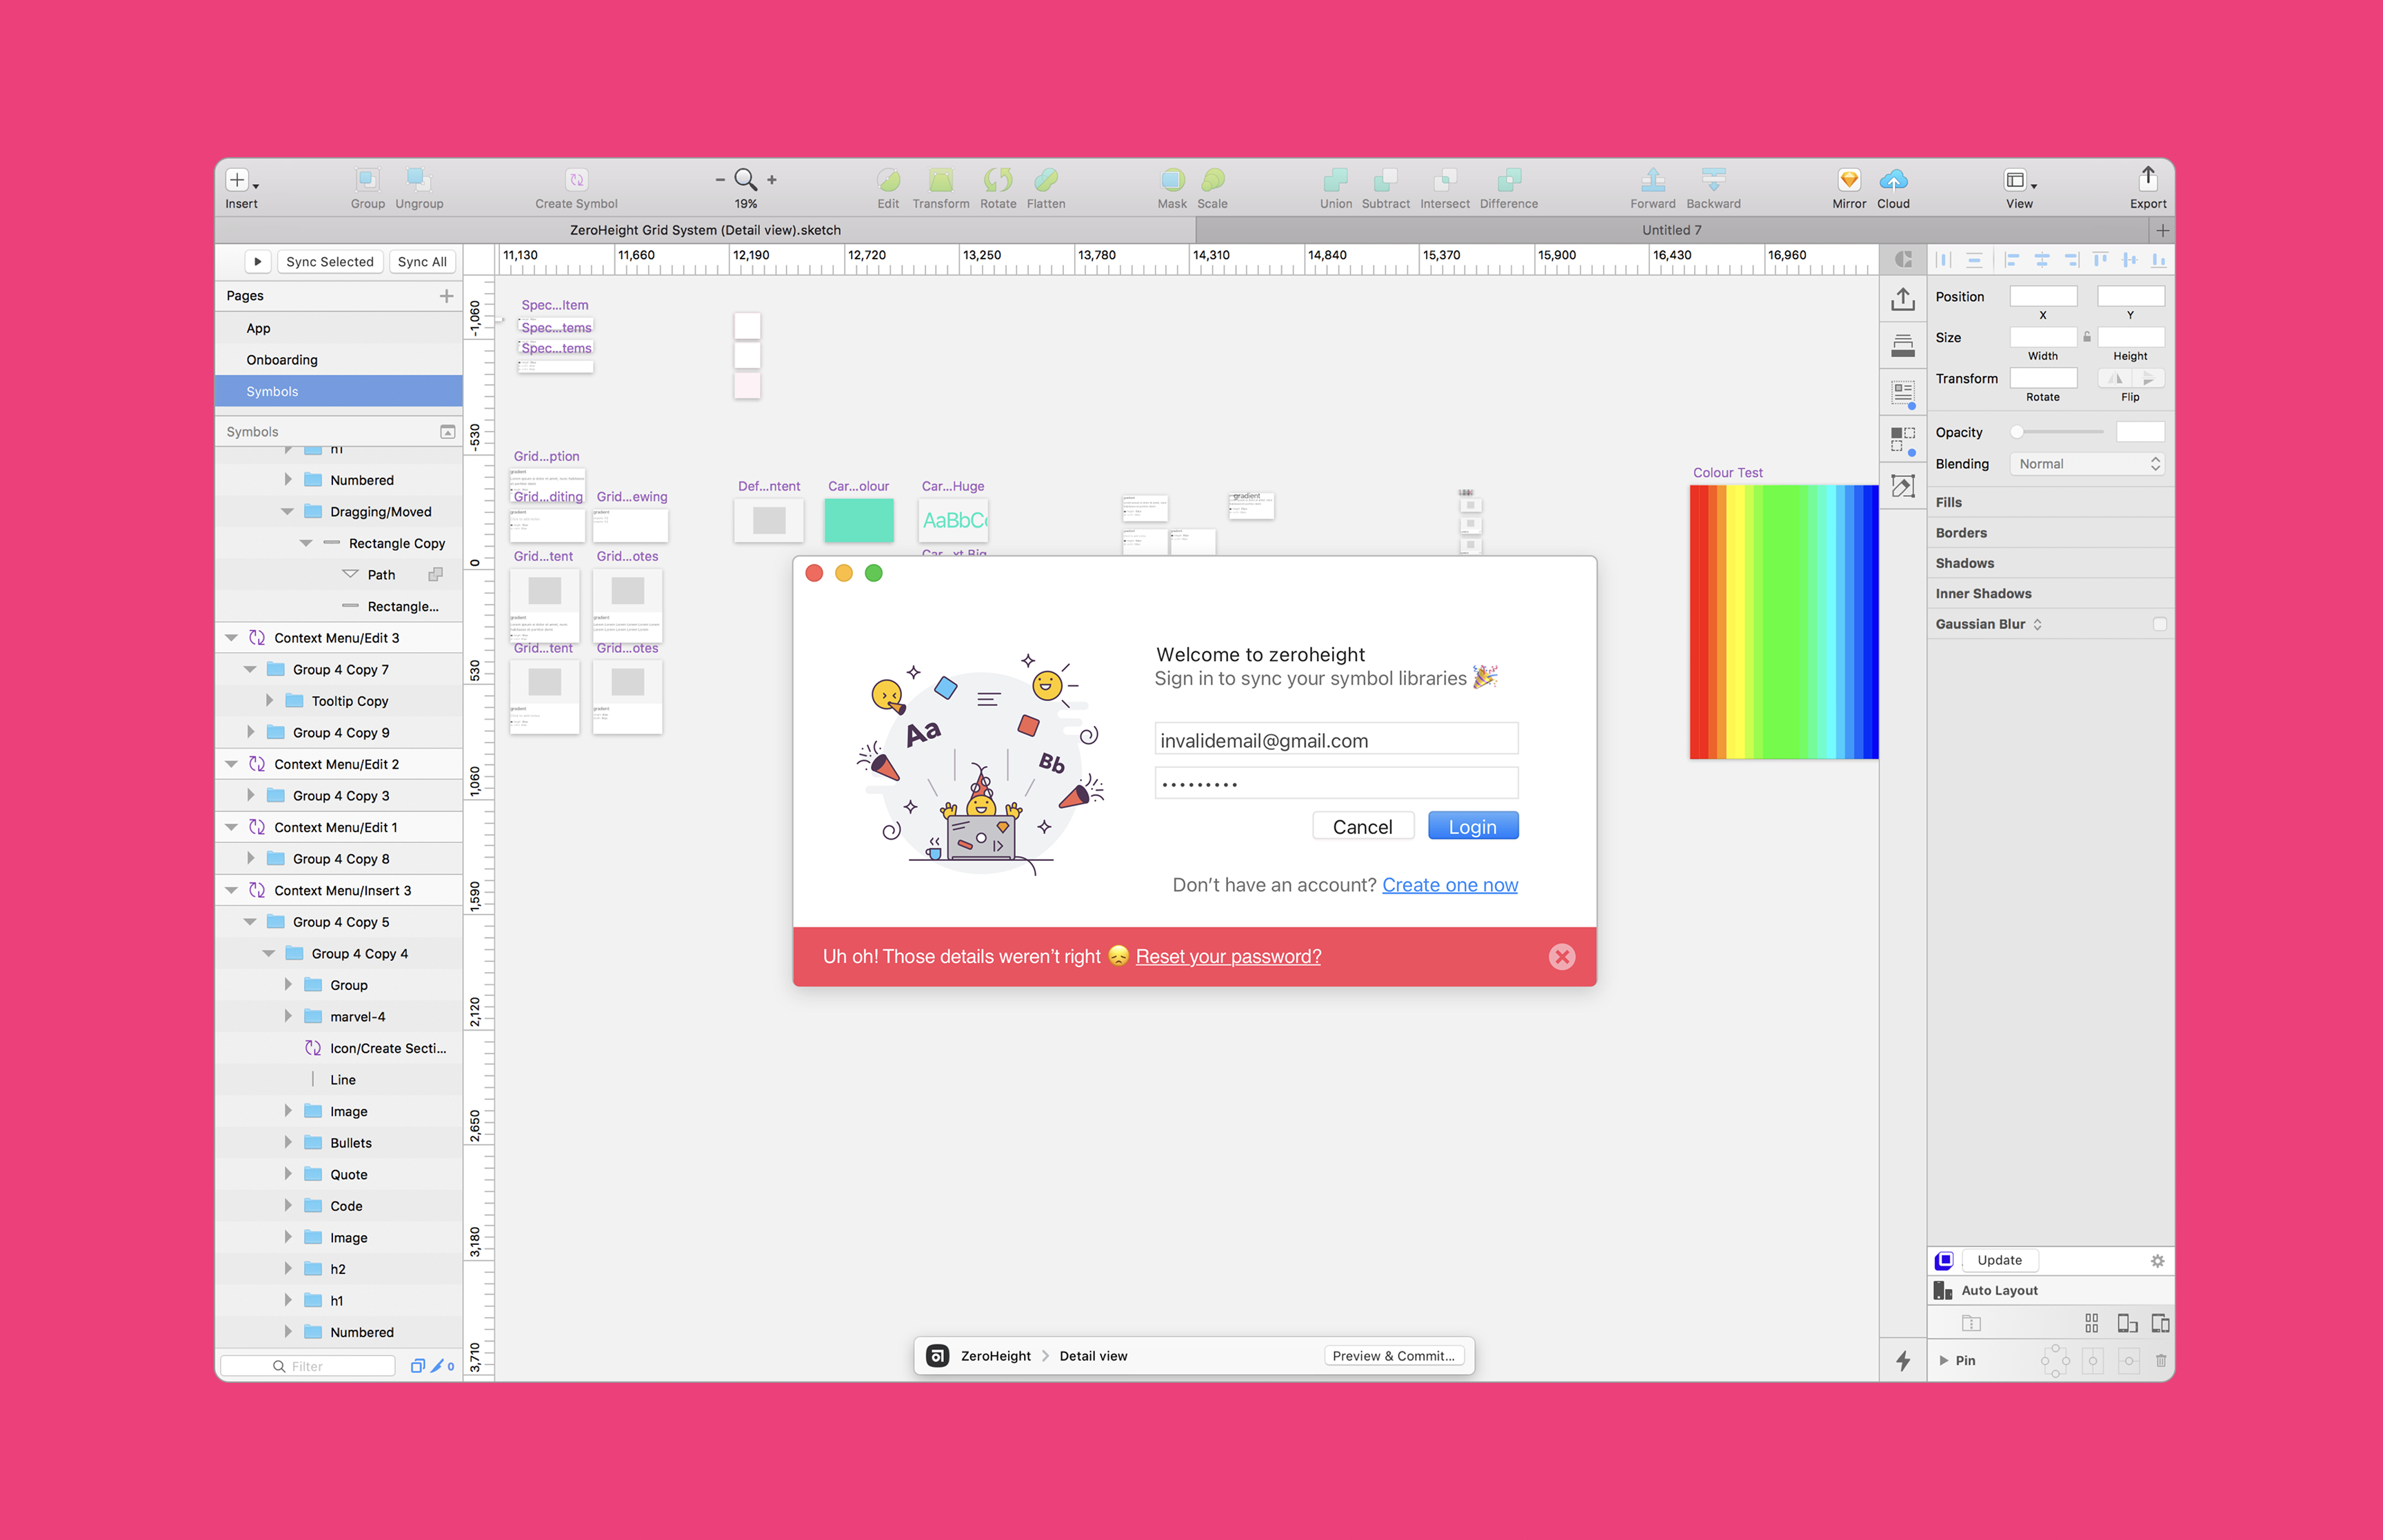The width and height of the screenshot is (2383, 1540).
Task: Zoom in with the plus button
Action: [772, 180]
